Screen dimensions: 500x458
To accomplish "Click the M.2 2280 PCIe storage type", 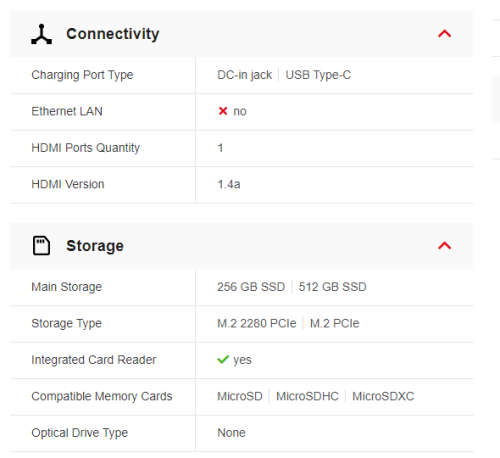I will [257, 323].
